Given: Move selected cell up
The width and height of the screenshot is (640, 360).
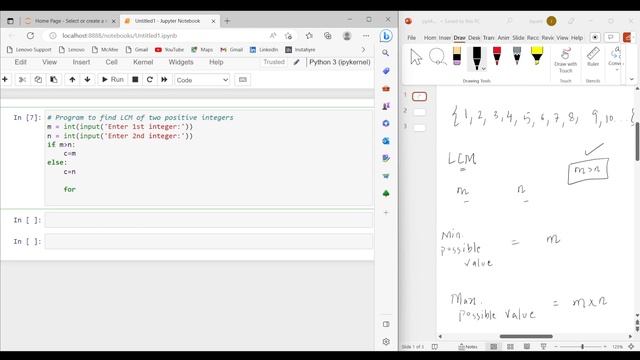Looking at the screenshot, I should [72, 80].
